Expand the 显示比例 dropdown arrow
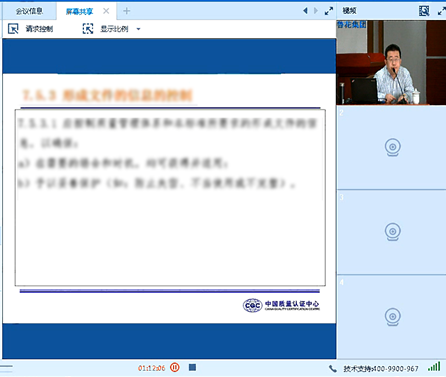The width and height of the screenshot is (446, 377). pyautogui.click(x=138, y=29)
